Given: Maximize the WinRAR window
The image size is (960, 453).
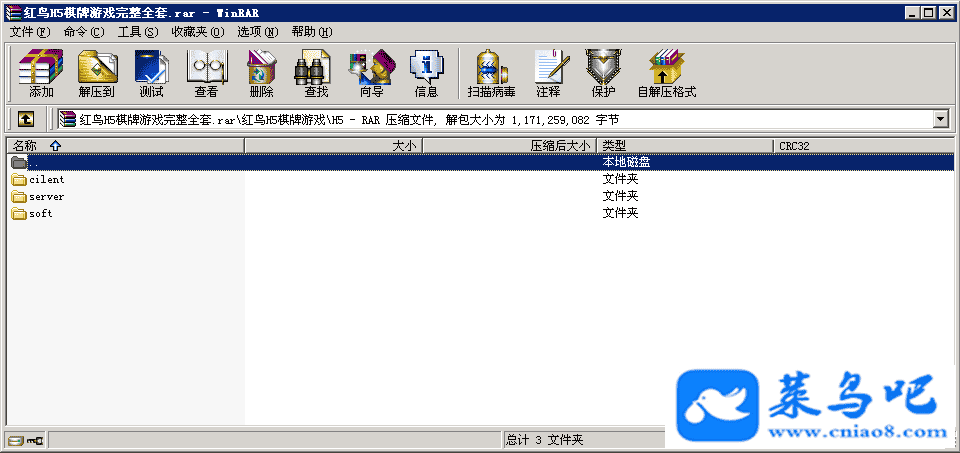Looking at the screenshot, I should click(929, 13).
